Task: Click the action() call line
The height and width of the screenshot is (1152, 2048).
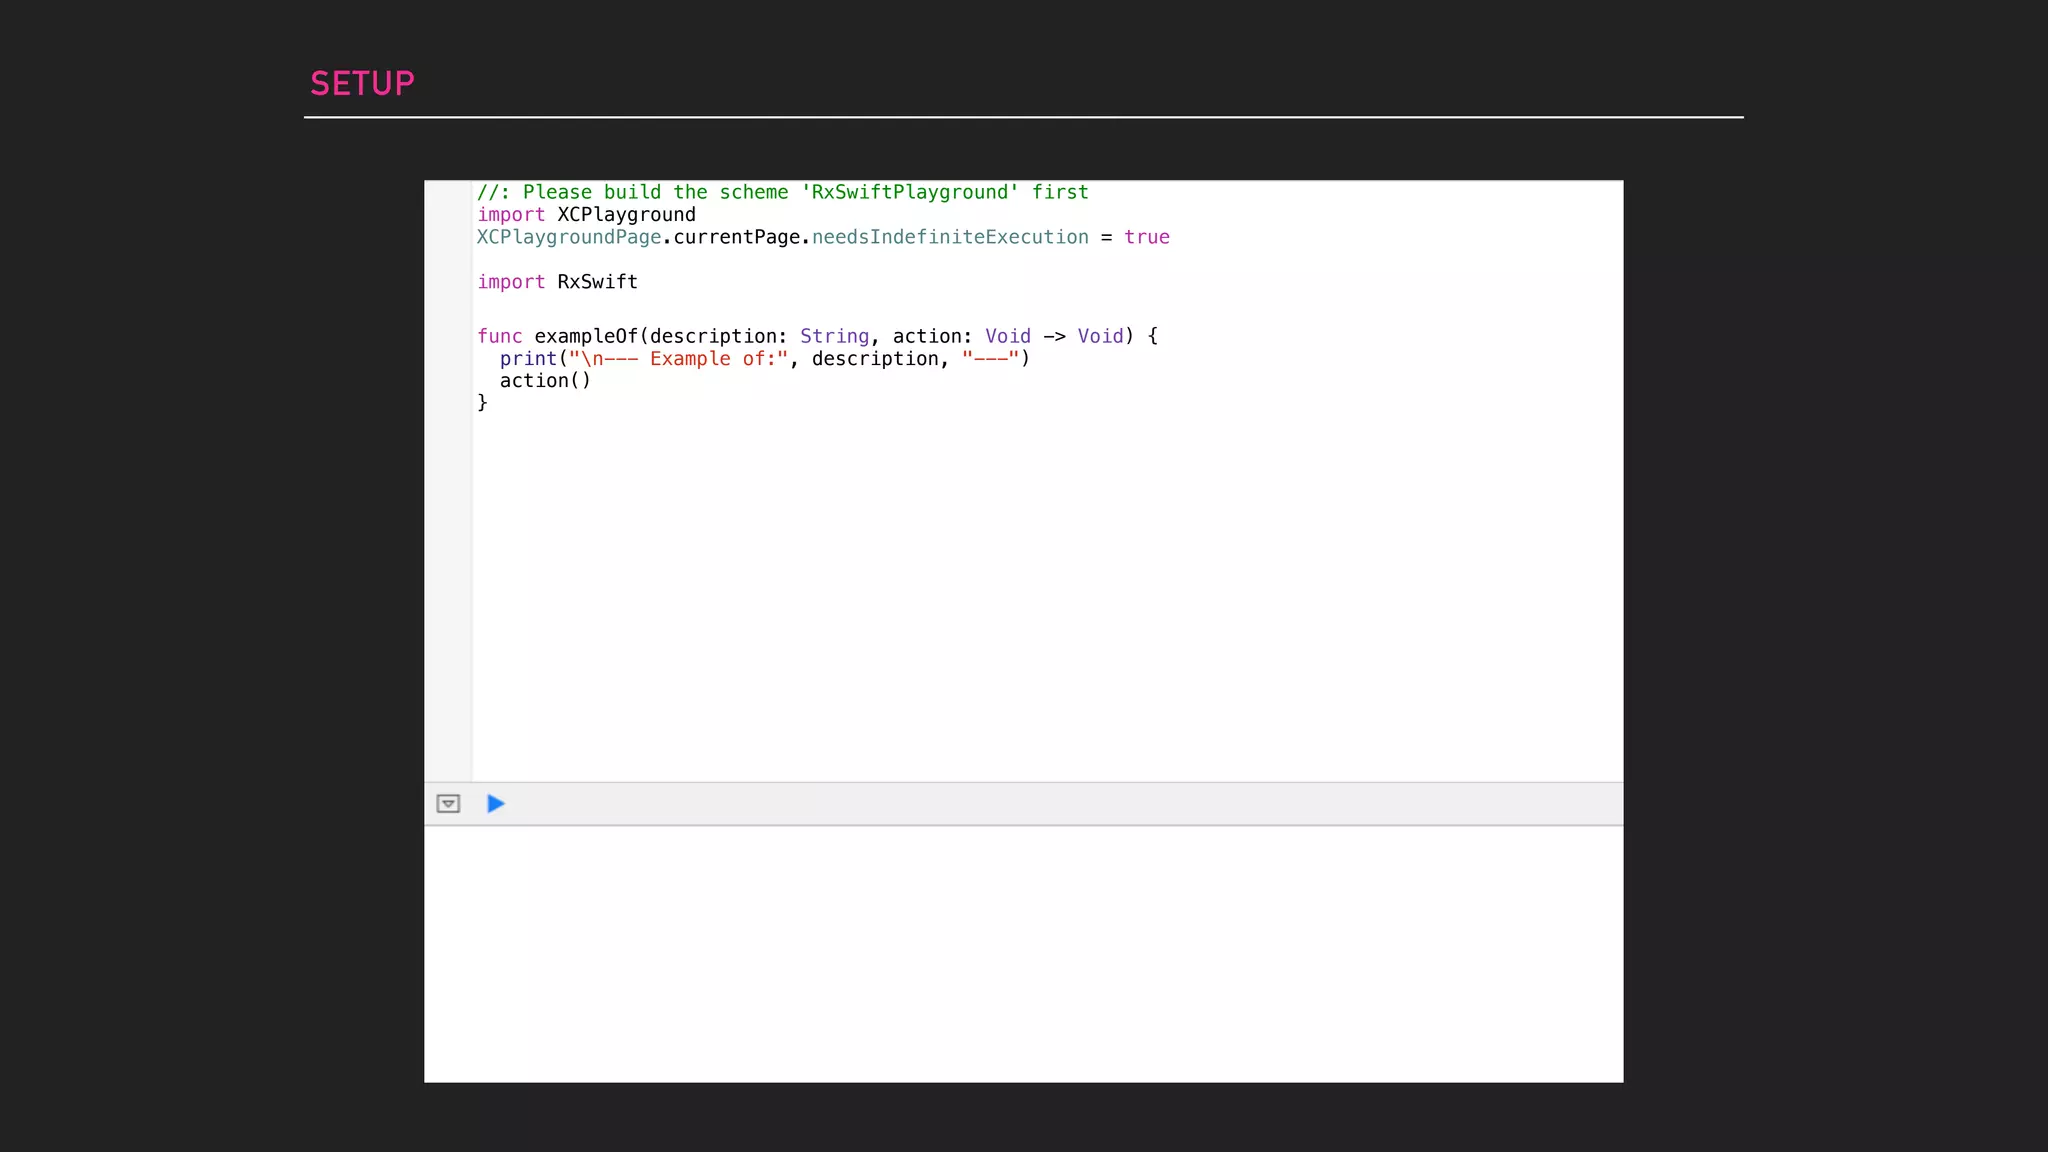Action: (x=545, y=381)
